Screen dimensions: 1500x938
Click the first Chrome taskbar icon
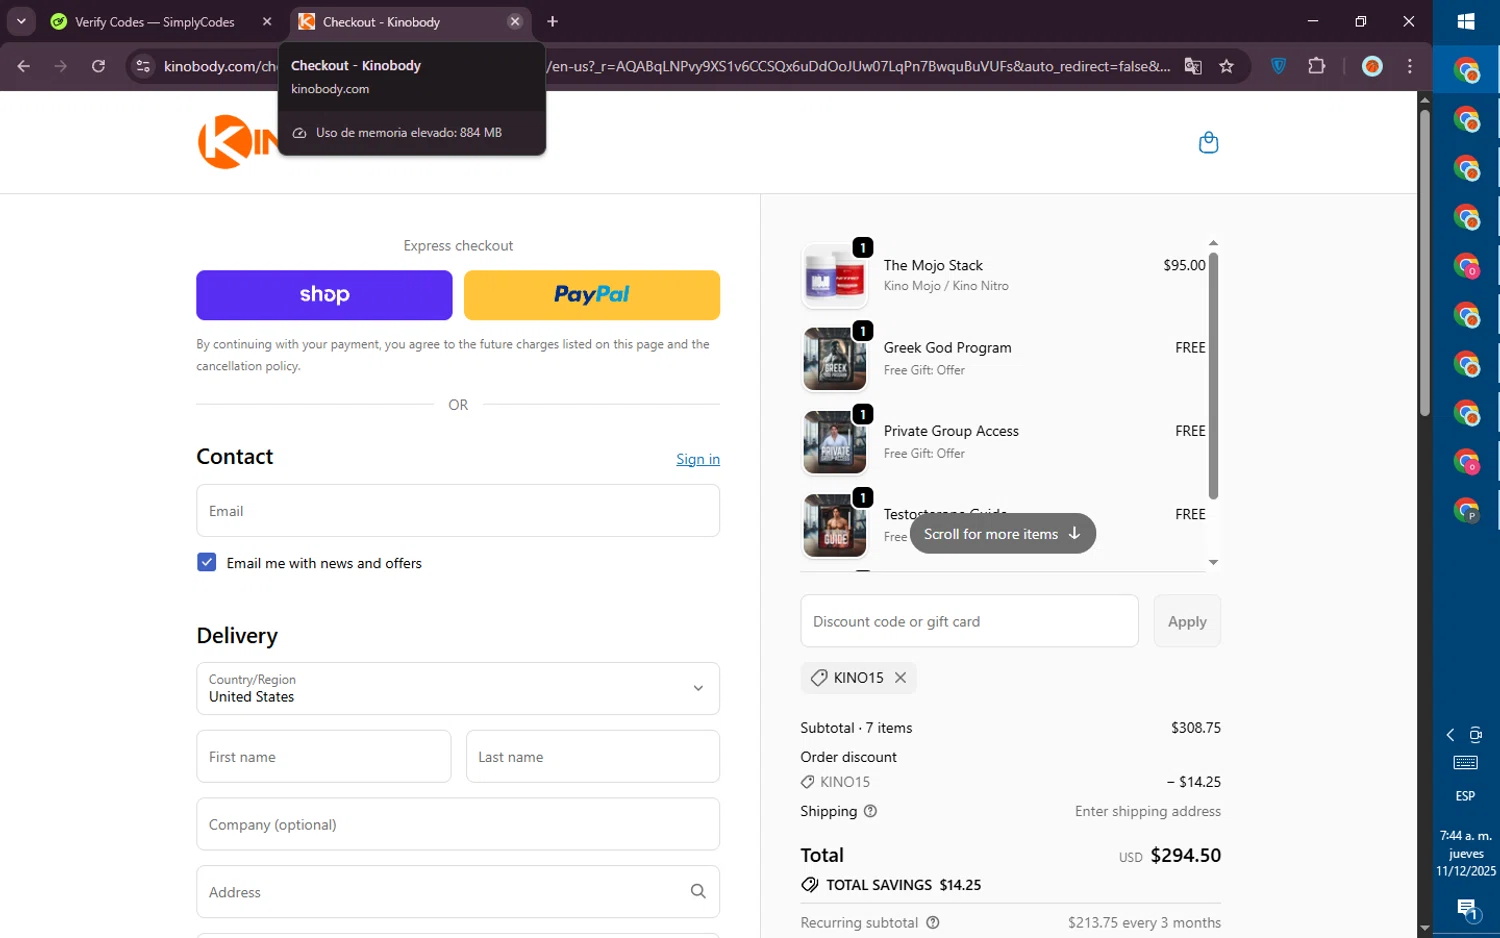(x=1466, y=70)
